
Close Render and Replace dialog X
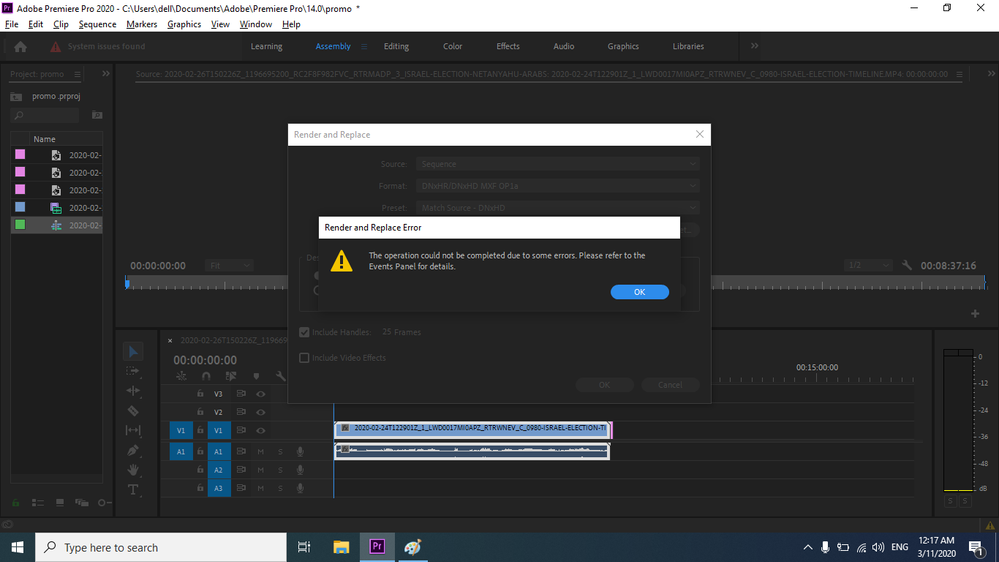click(x=700, y=134)
